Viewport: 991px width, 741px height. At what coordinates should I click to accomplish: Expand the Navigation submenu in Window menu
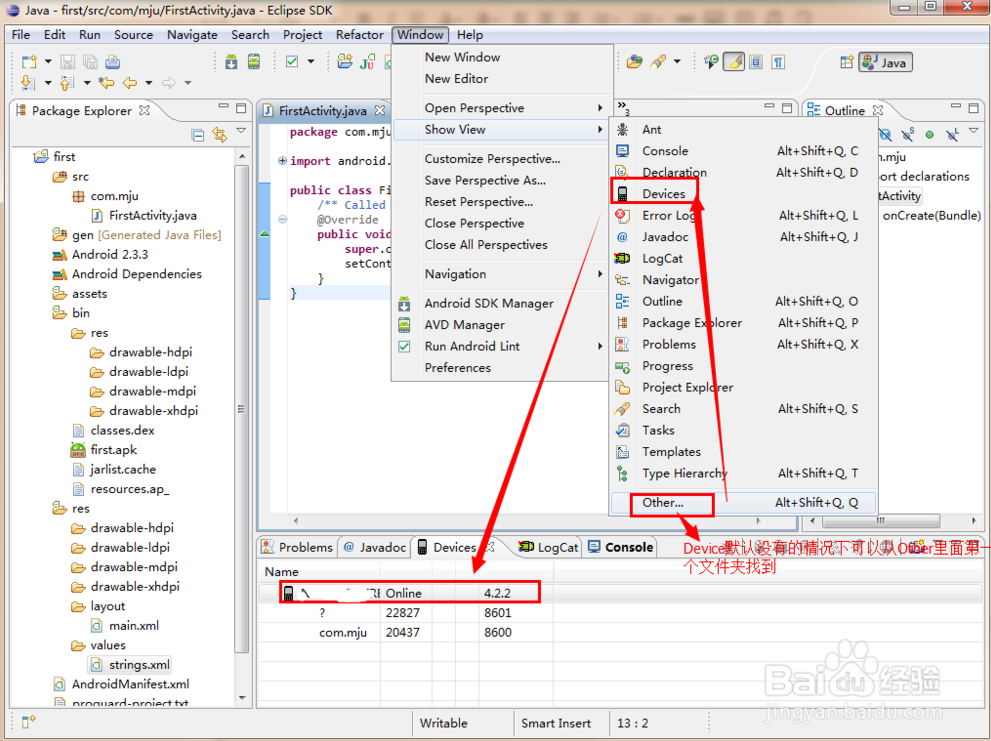tap(455, 274)
